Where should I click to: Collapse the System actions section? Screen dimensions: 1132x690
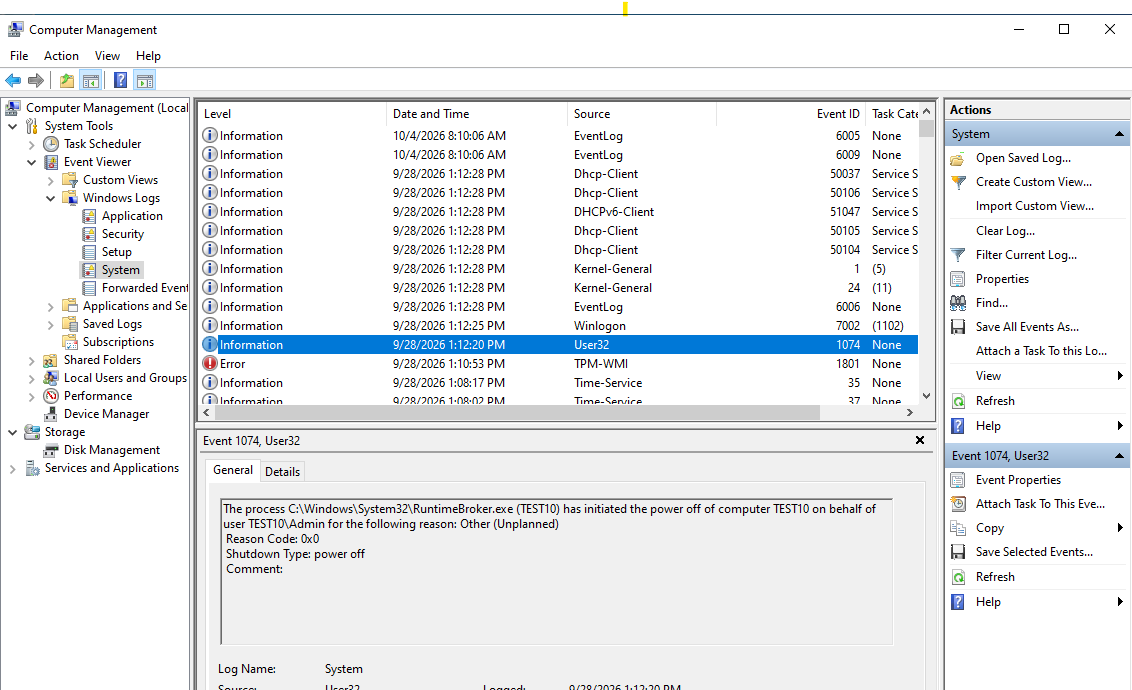coord(1119,134)
